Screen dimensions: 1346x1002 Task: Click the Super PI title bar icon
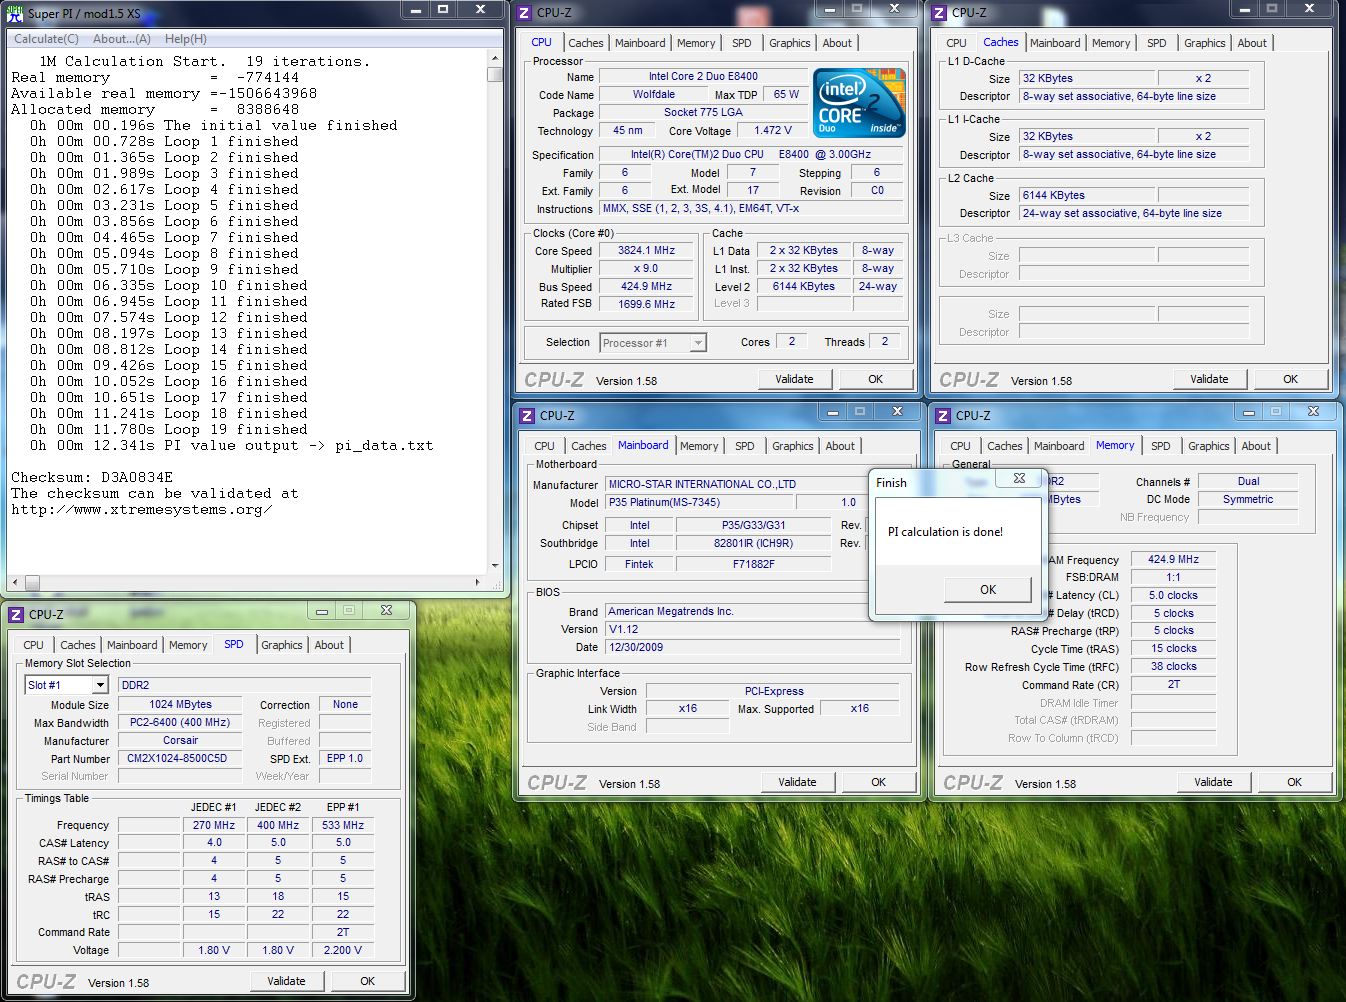tap(15, 13)
